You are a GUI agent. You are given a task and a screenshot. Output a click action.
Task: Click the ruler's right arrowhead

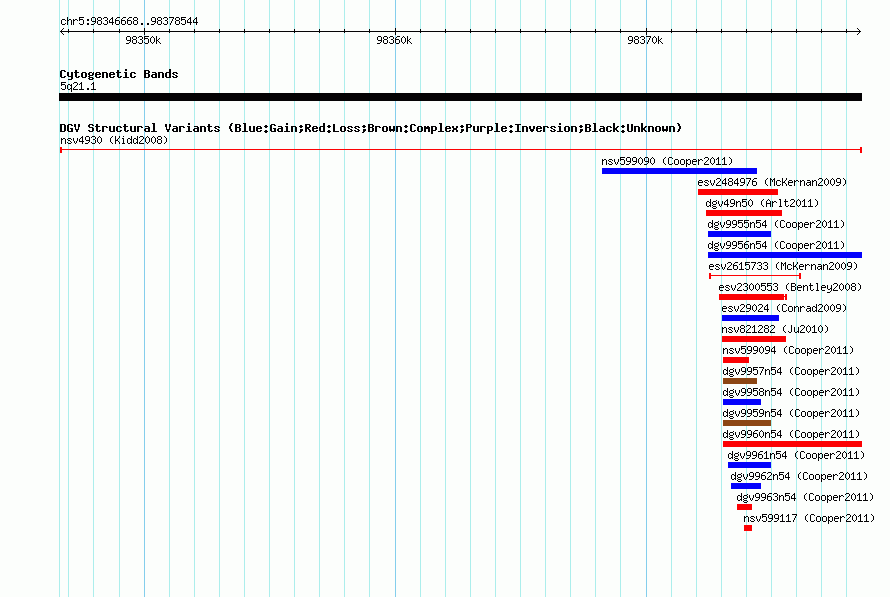pyautogui.click(x=858, y=31)
